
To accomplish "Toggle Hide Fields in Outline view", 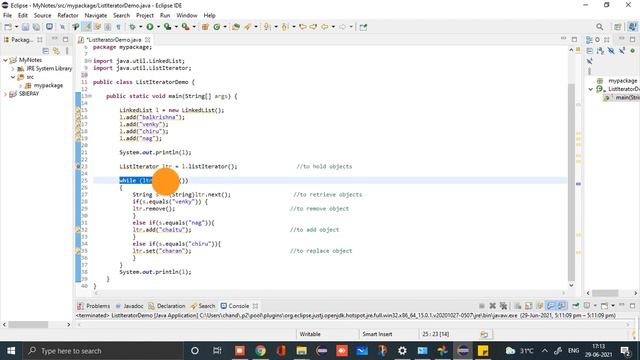I will 611,51.
